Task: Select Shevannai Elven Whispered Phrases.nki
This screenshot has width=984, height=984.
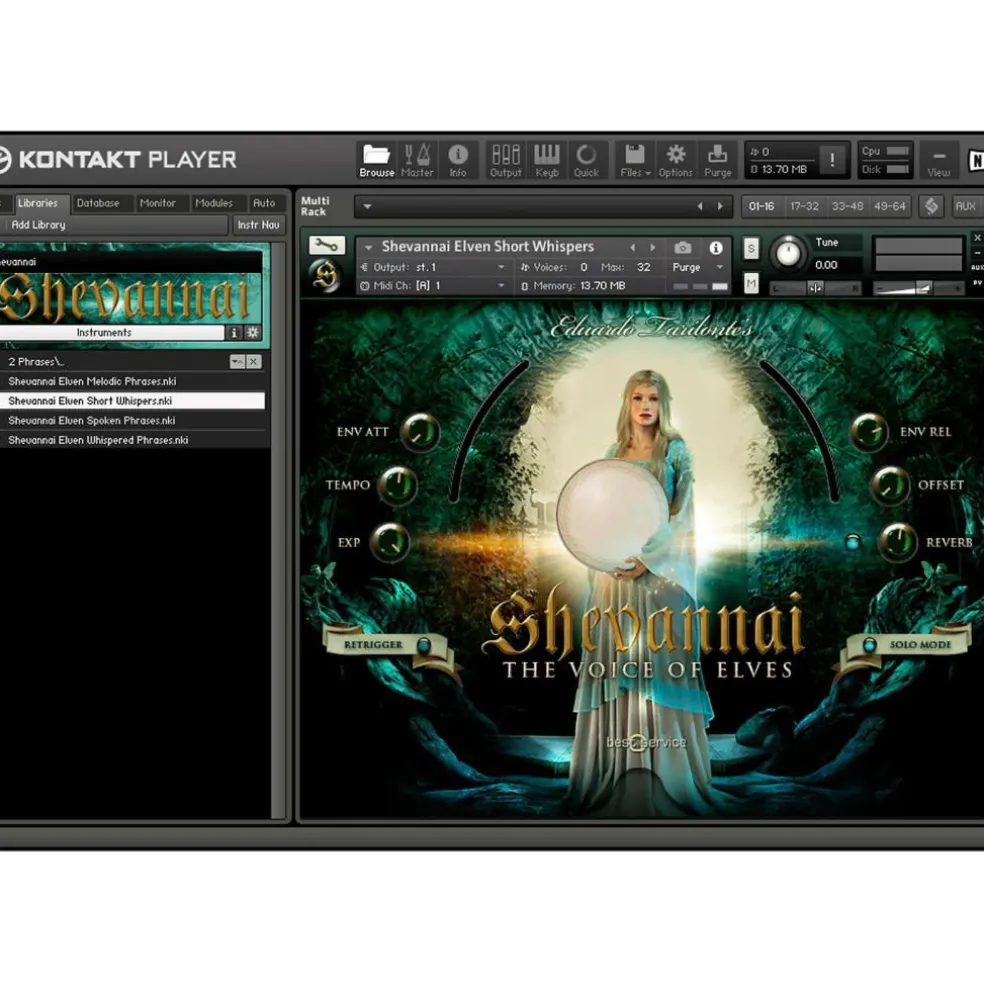Action: point(132,440)
